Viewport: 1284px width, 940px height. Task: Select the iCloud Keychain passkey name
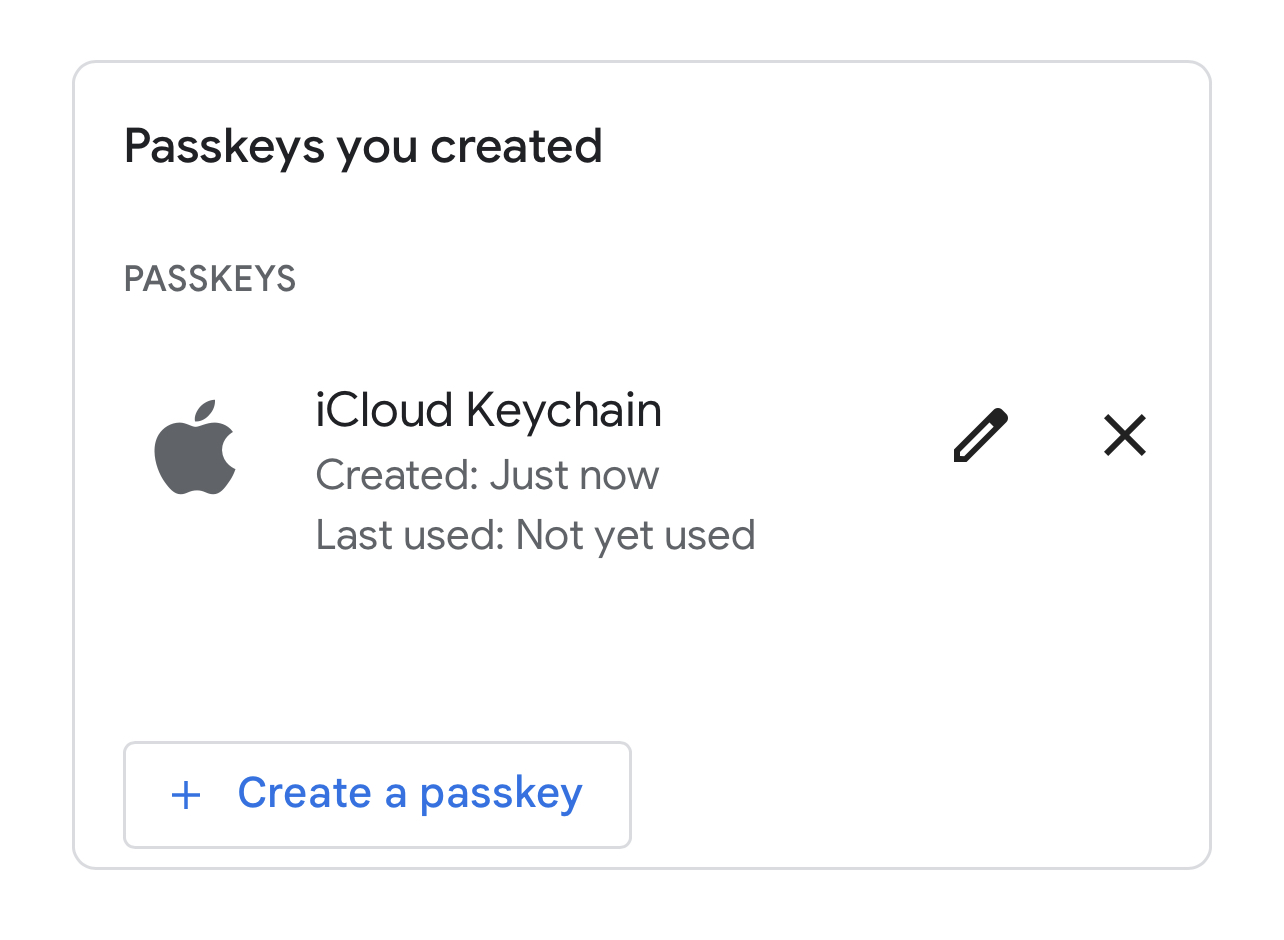(x=488, y=411)
